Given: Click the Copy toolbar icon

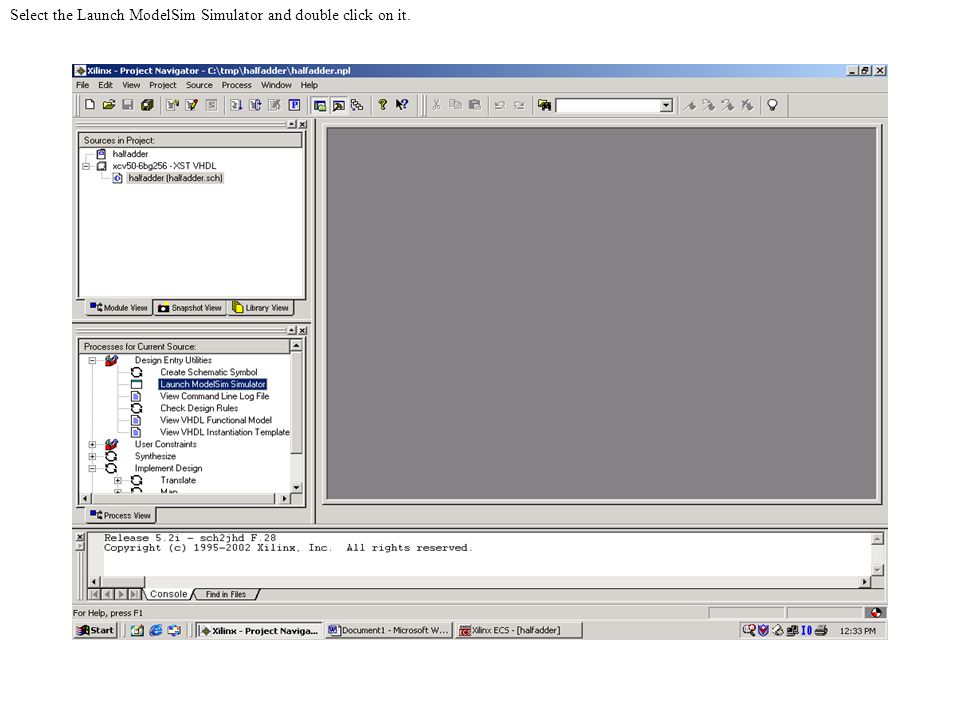Looking at the screenshot, I should point(456,105).
